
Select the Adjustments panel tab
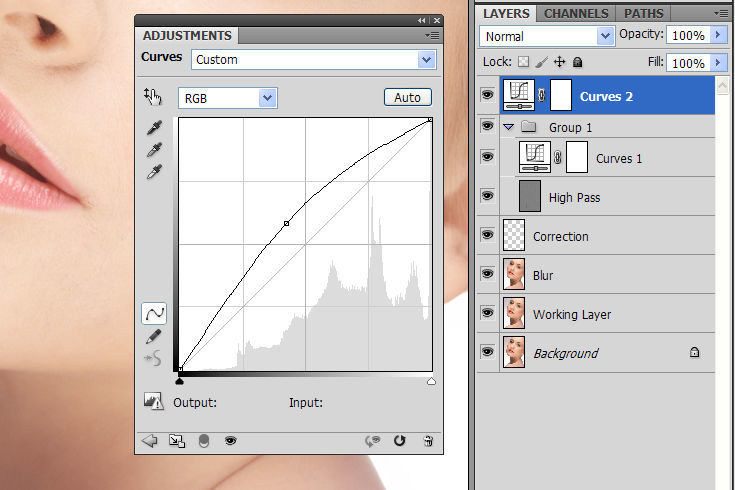point(187,36)
